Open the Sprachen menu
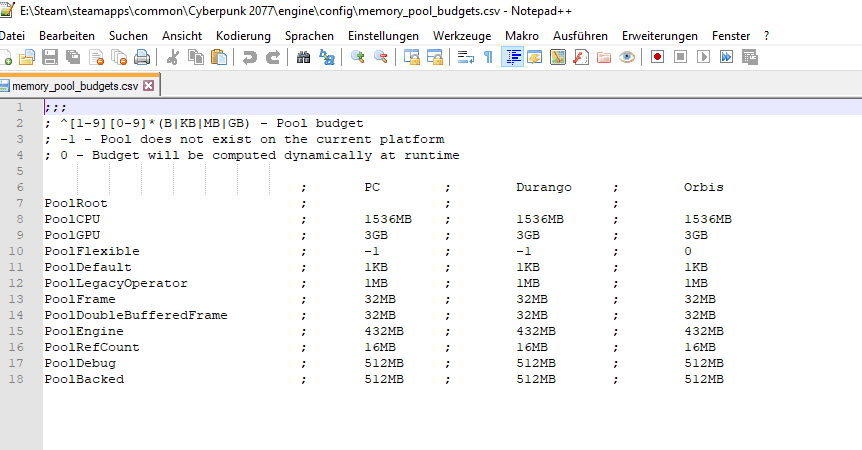862x450 pixels. pos(309,36)
